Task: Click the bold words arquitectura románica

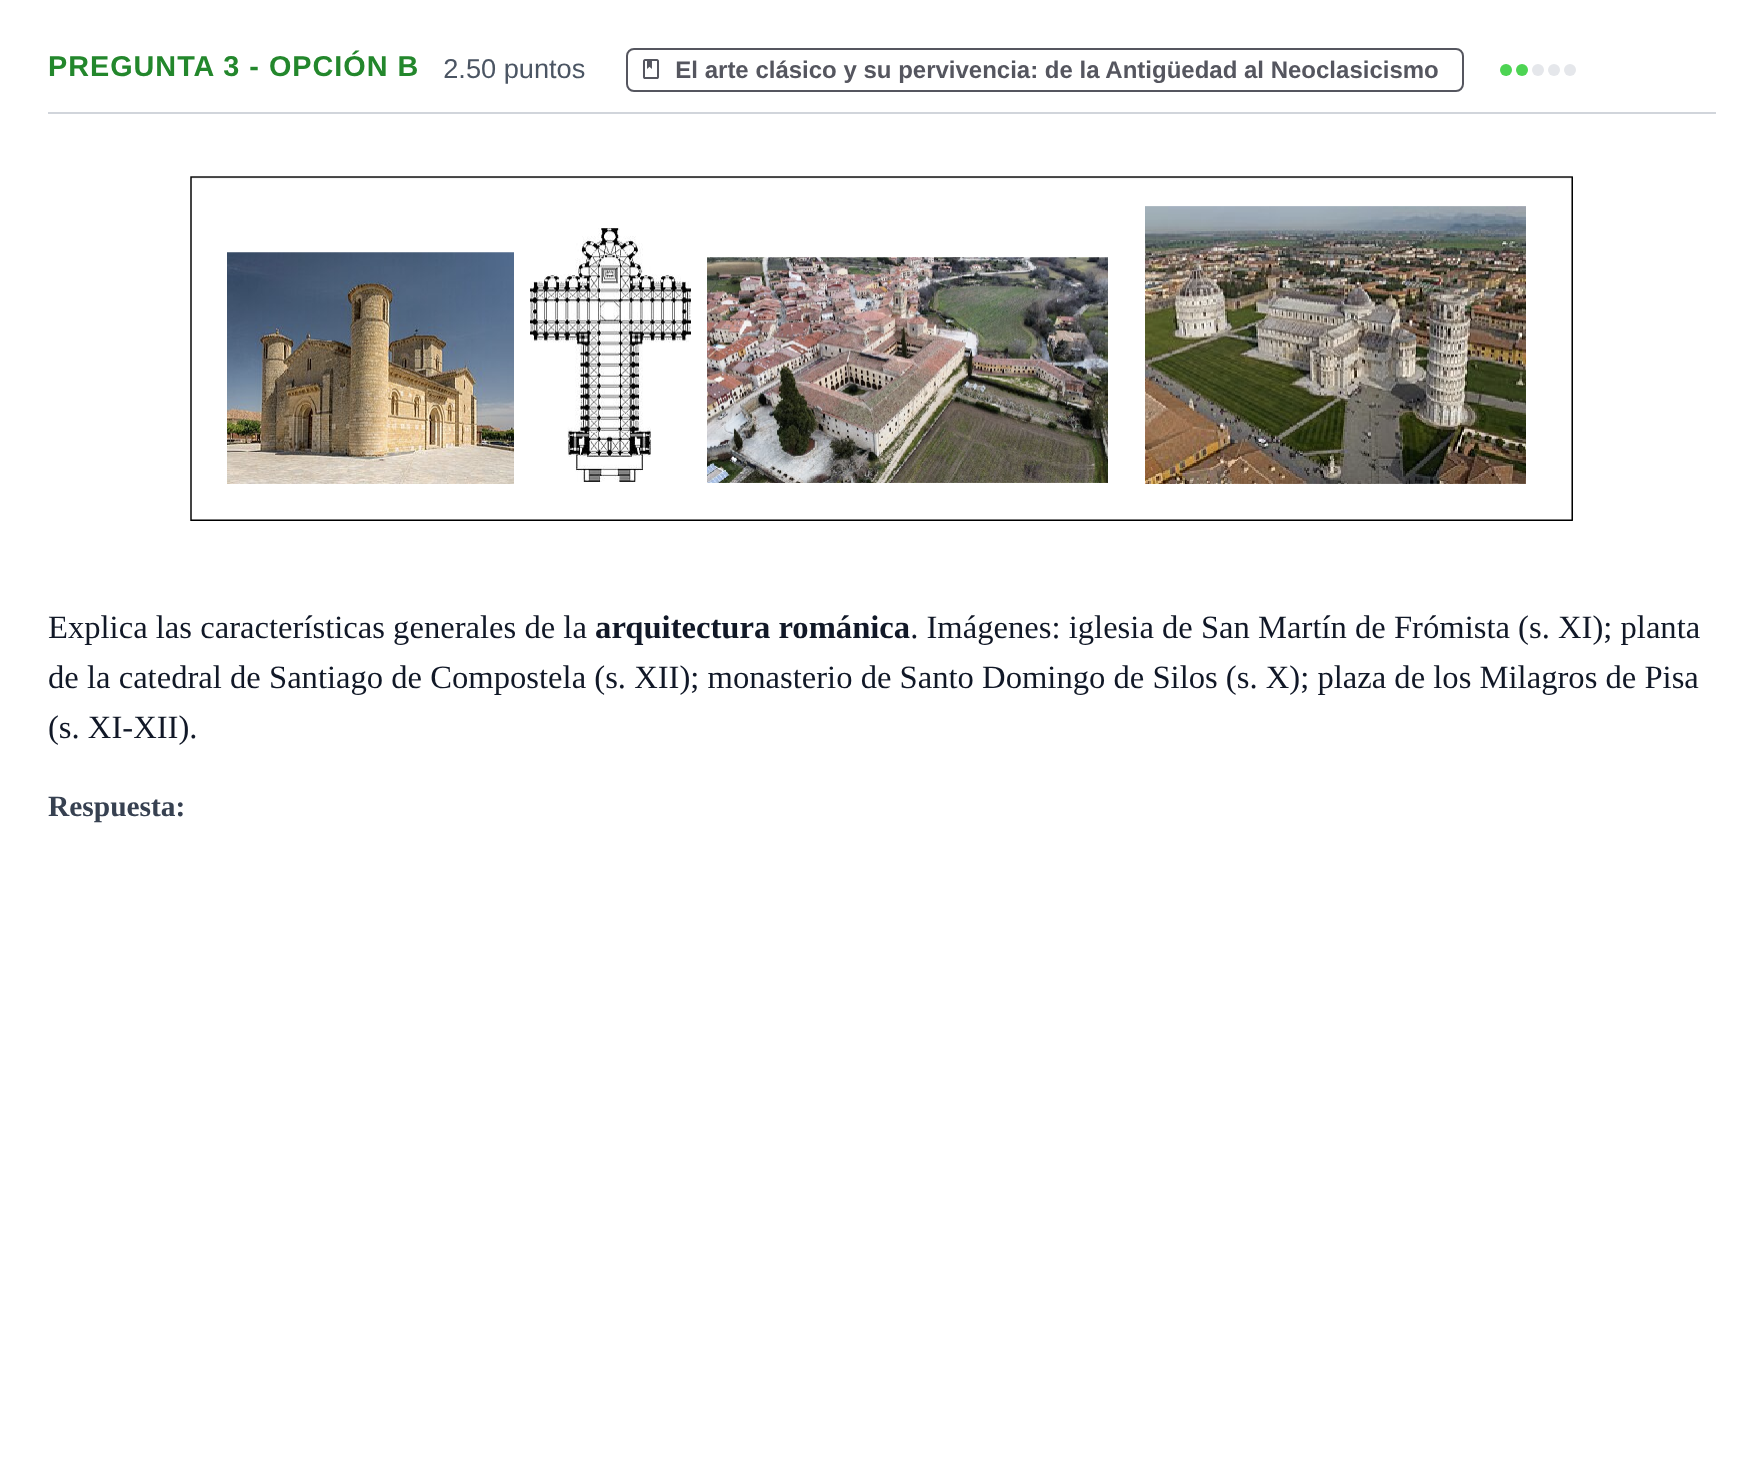Action: (x=752, y=628)
